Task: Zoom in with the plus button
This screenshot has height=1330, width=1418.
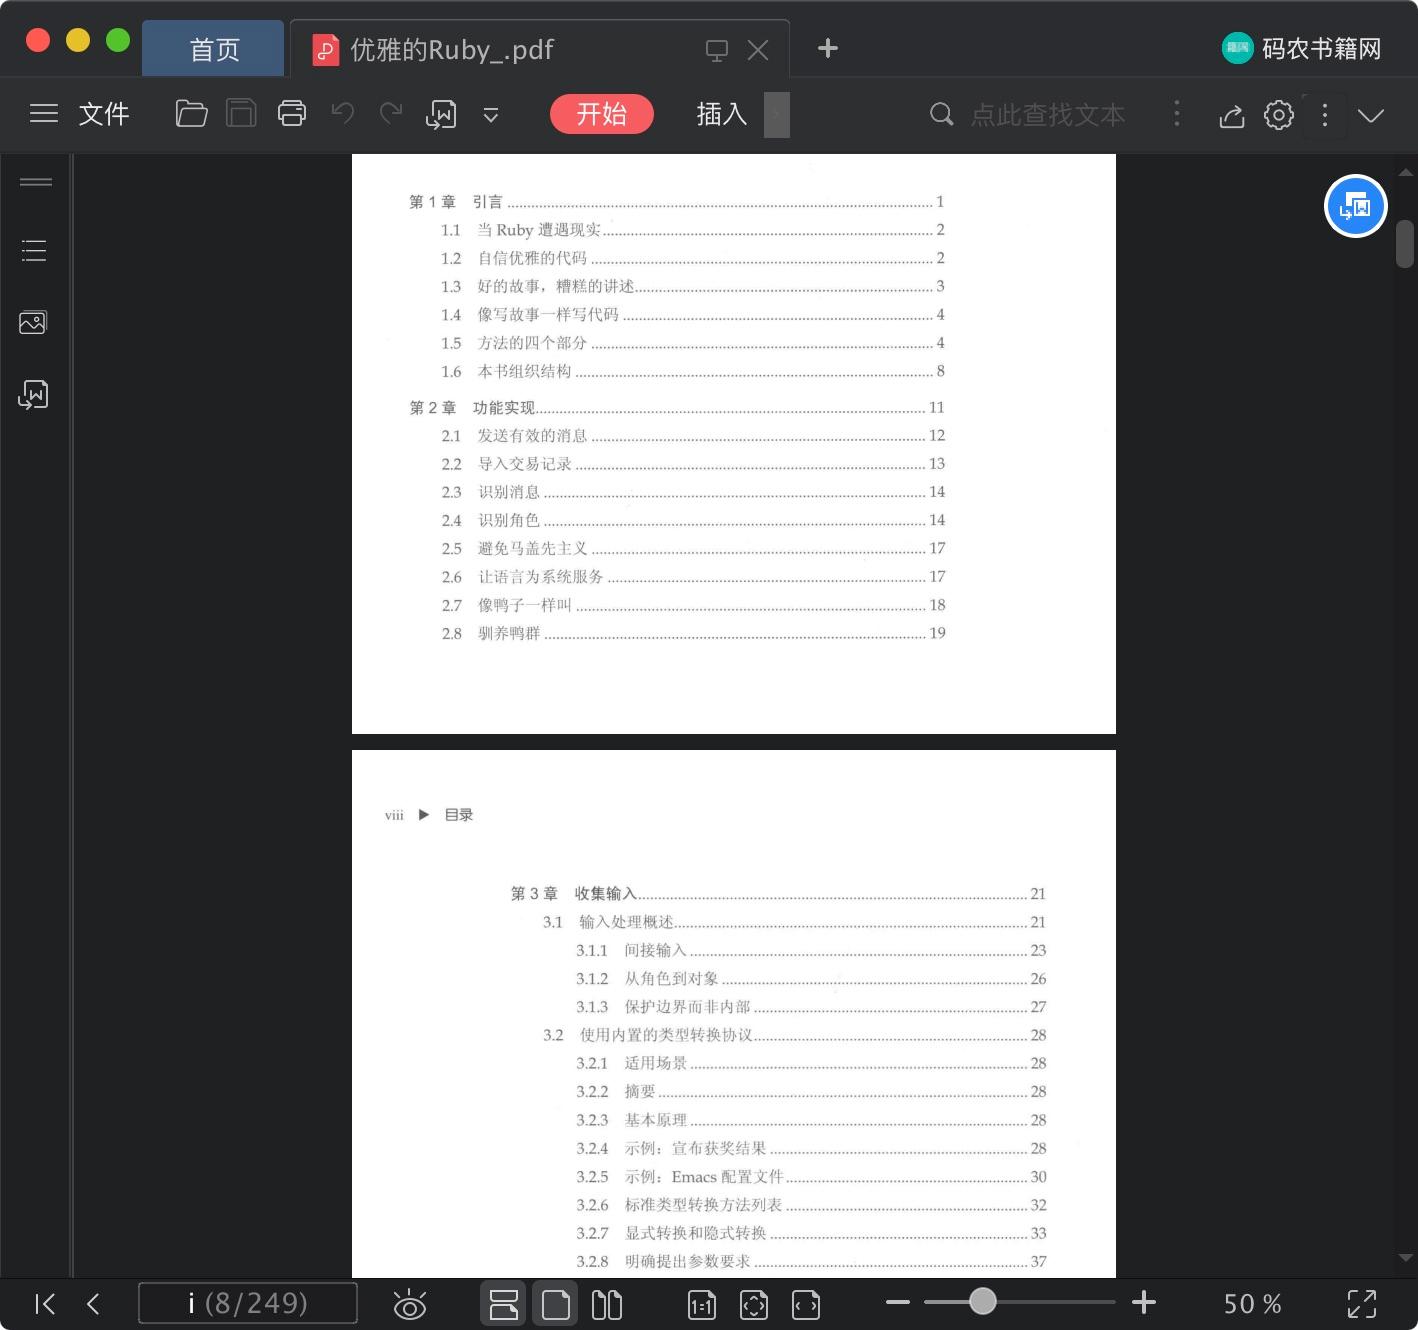Action: click(x=1144, y=1302)
